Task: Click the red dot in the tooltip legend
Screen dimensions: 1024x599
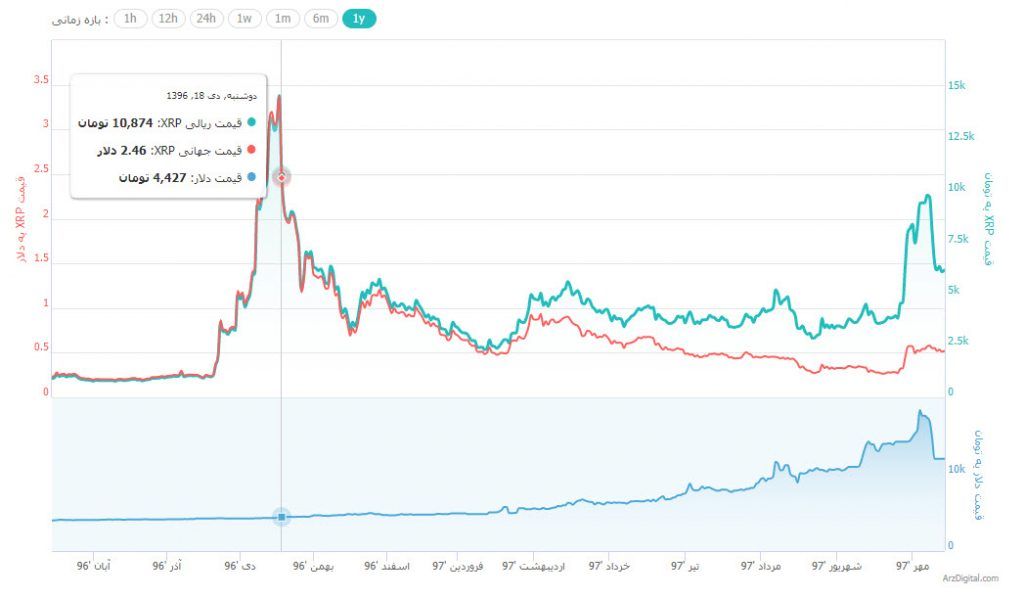Action: pos(251,150)
